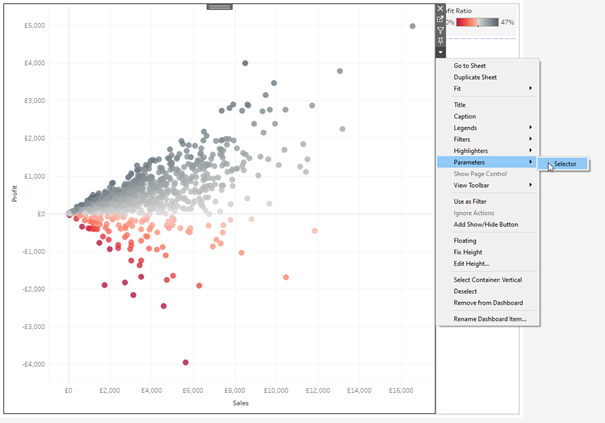This screenshot has width=605, height=423.
Task: Click the Profit Ratio color legend gradient
Action: 476,21
